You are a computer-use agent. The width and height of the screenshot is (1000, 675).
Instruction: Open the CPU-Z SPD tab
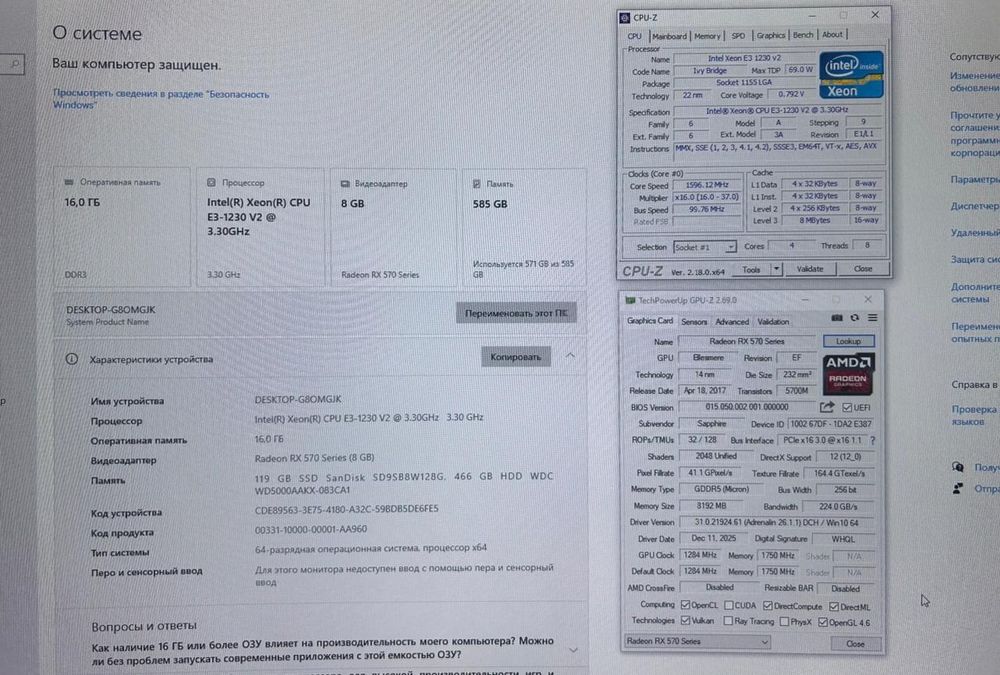(x=738, y=36)
